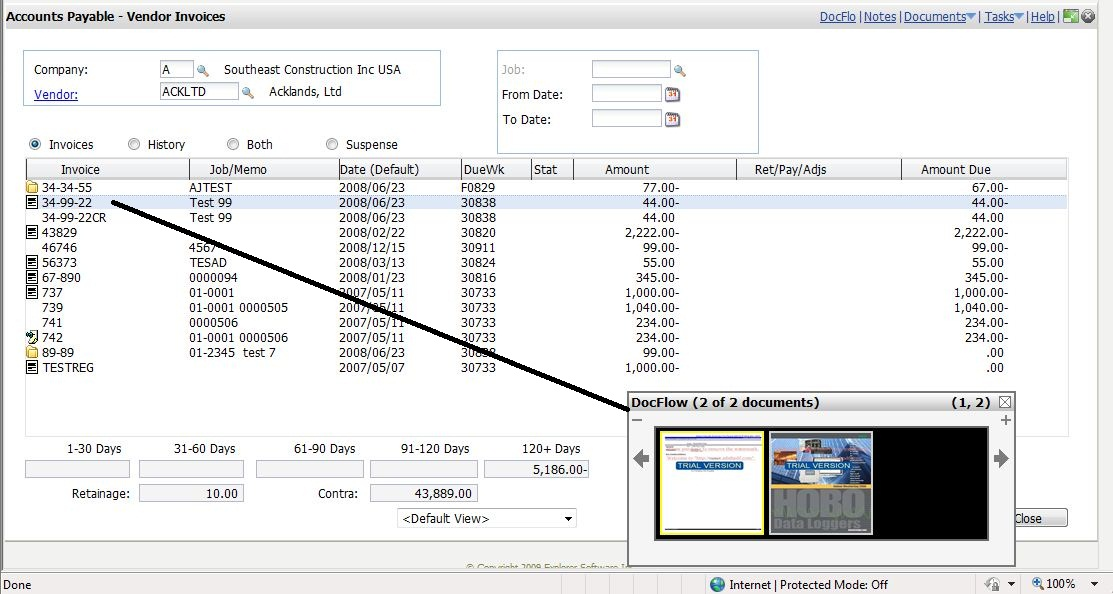This screenshot has width=1113, height=594.
Task: Click folder icon beside invoice 89-89
Action: (x=32, y=352)
